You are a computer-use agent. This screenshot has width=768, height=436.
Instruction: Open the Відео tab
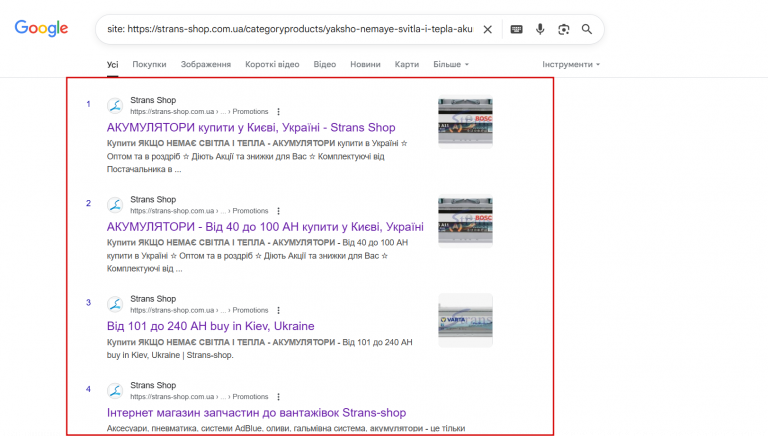325,65
